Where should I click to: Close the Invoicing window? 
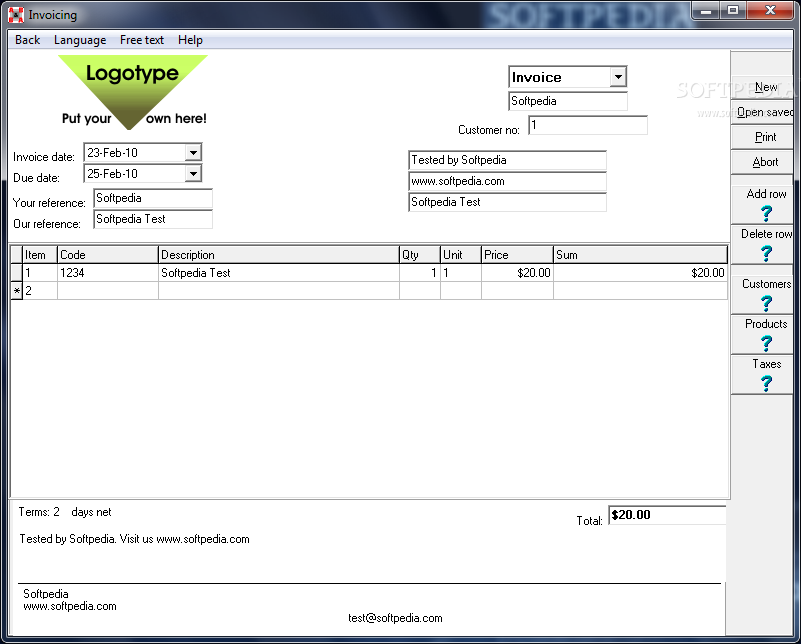770,10
